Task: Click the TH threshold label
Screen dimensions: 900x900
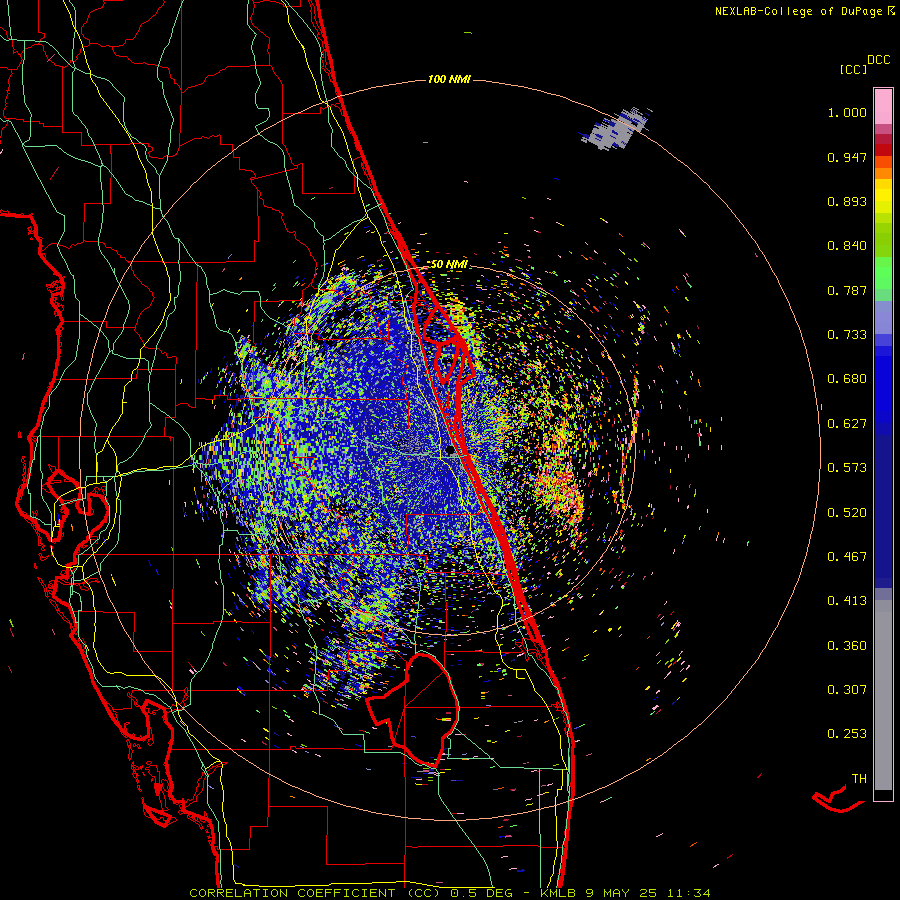Action: click(x=859, y=779)
